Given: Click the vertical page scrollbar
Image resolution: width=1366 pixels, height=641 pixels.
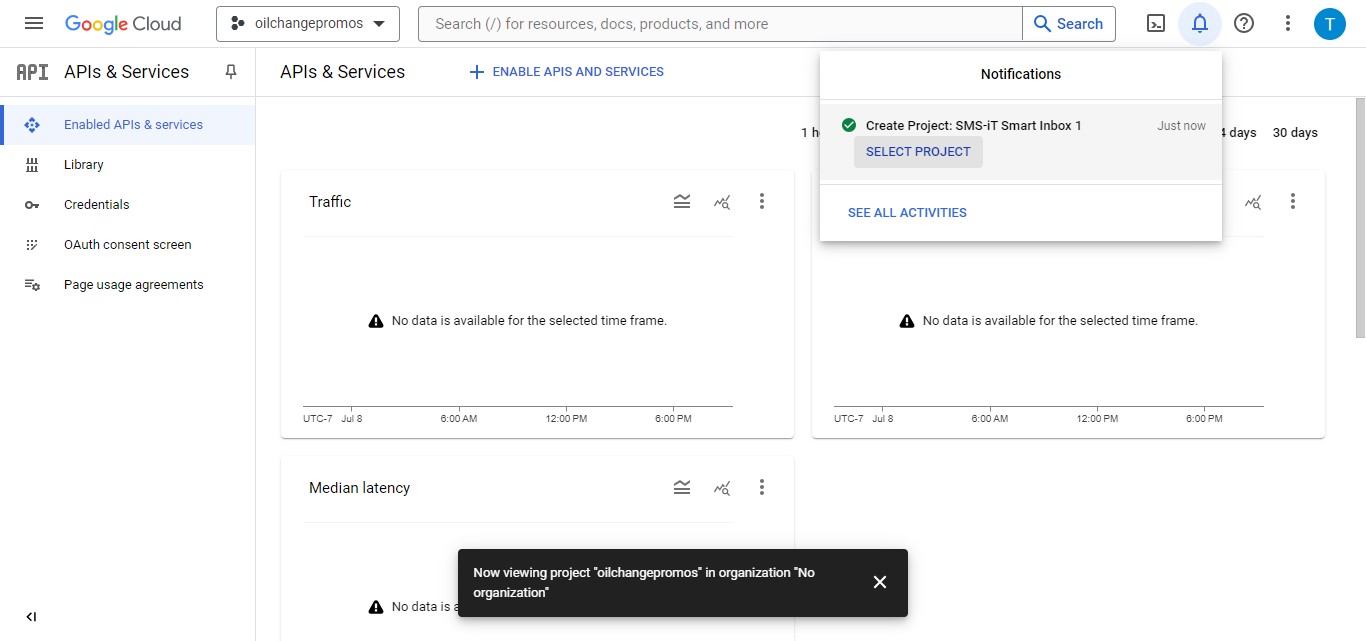Looking at the screenshot, I should point(1360,220).
